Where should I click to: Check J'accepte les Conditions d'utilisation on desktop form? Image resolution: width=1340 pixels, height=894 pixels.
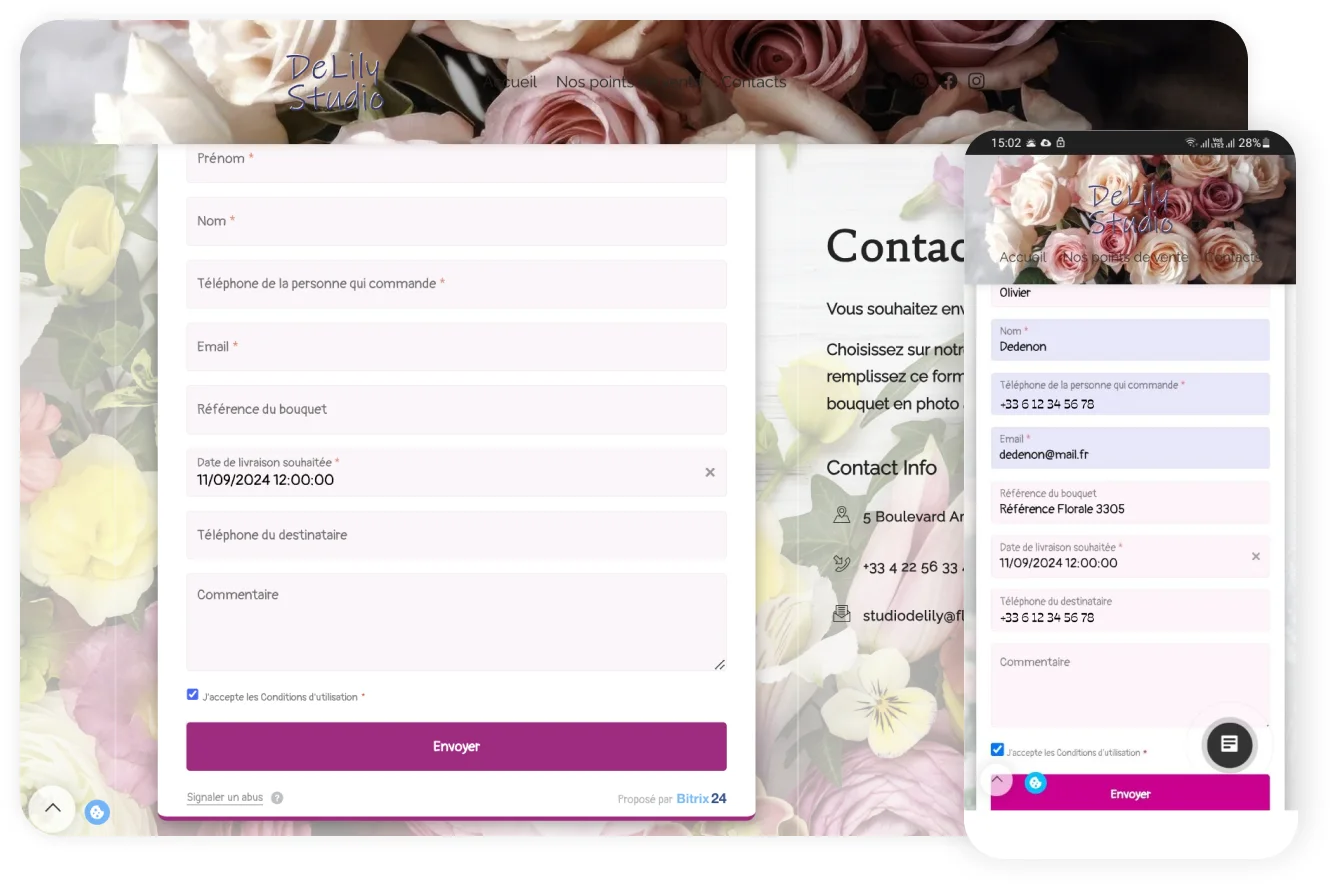(x=192, y=693)
